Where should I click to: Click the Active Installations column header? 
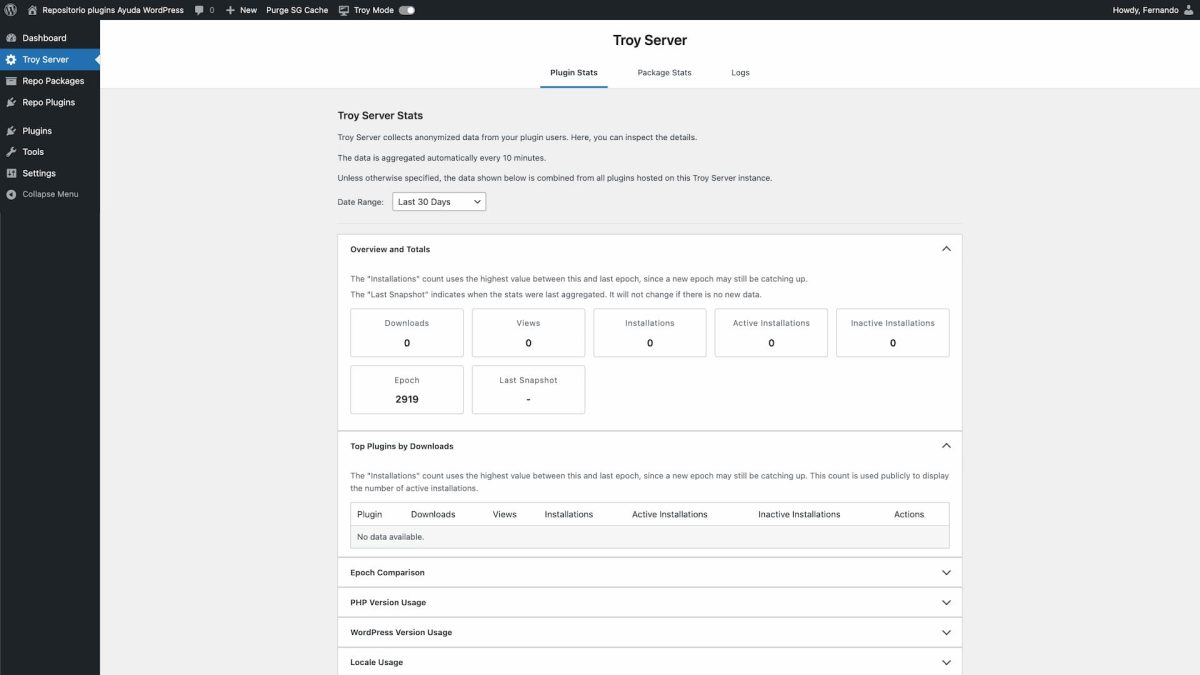pos(670,514)
